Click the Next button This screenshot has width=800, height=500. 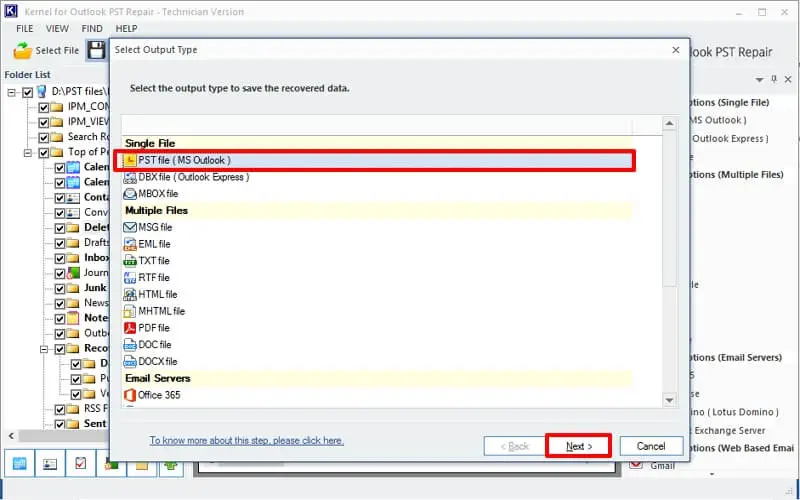click(x=579, y=446)
